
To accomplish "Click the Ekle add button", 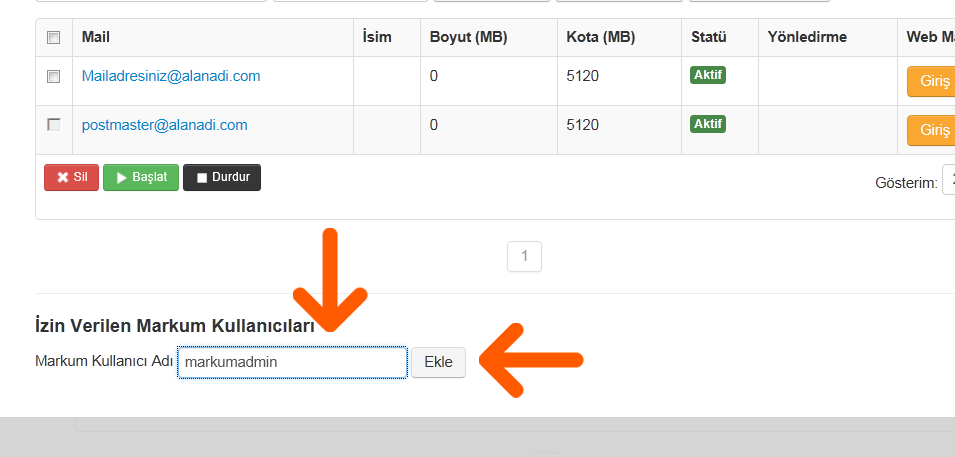I will click(x=439, y=362).
